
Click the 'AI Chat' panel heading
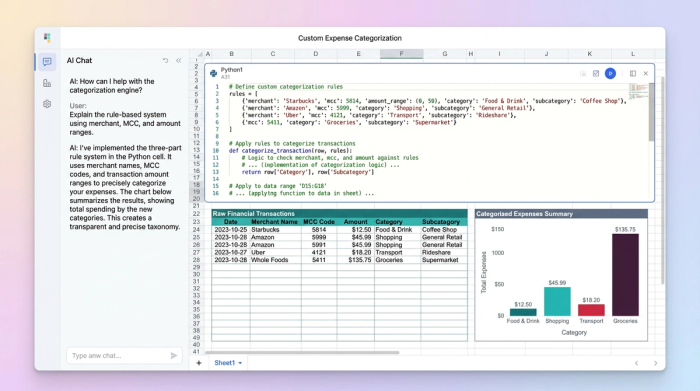tap(79, 60)
